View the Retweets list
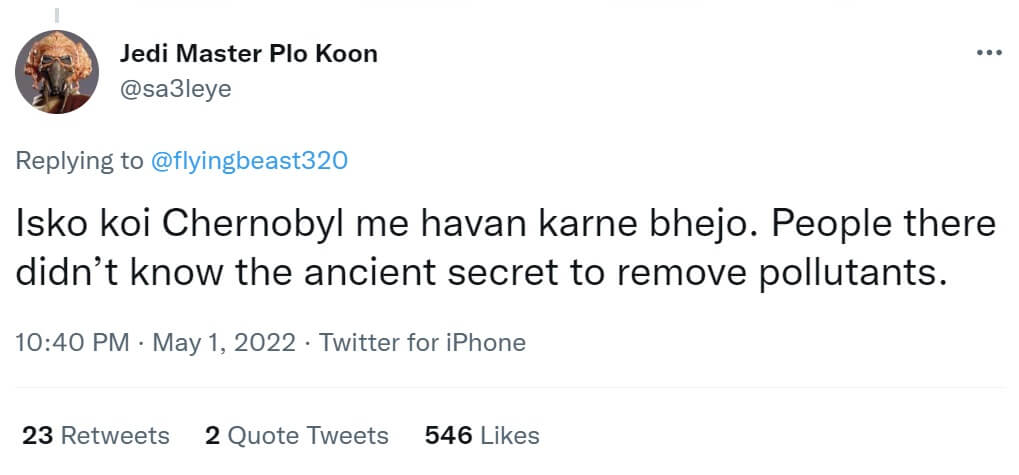The image size is (1019, 475). coord(115,435)
